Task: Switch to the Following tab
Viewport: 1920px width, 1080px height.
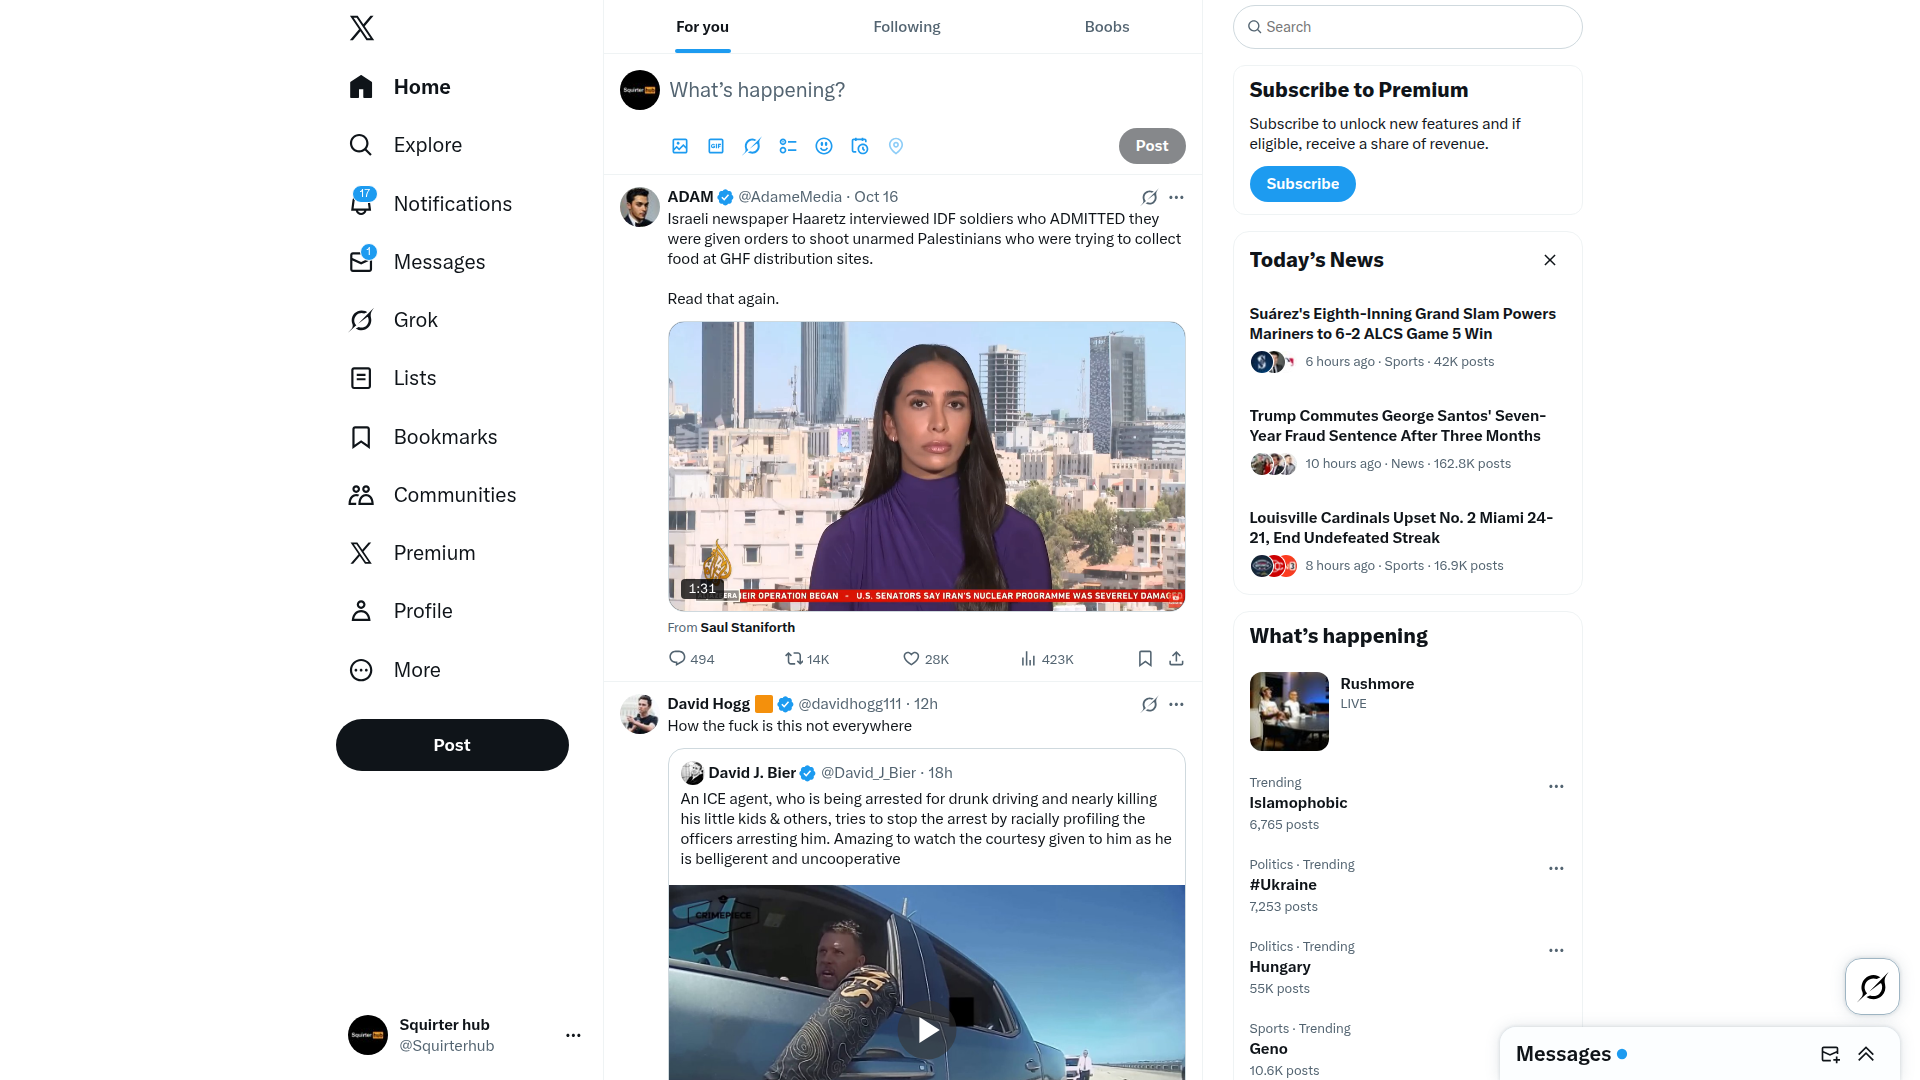Action: pos(906,27)
